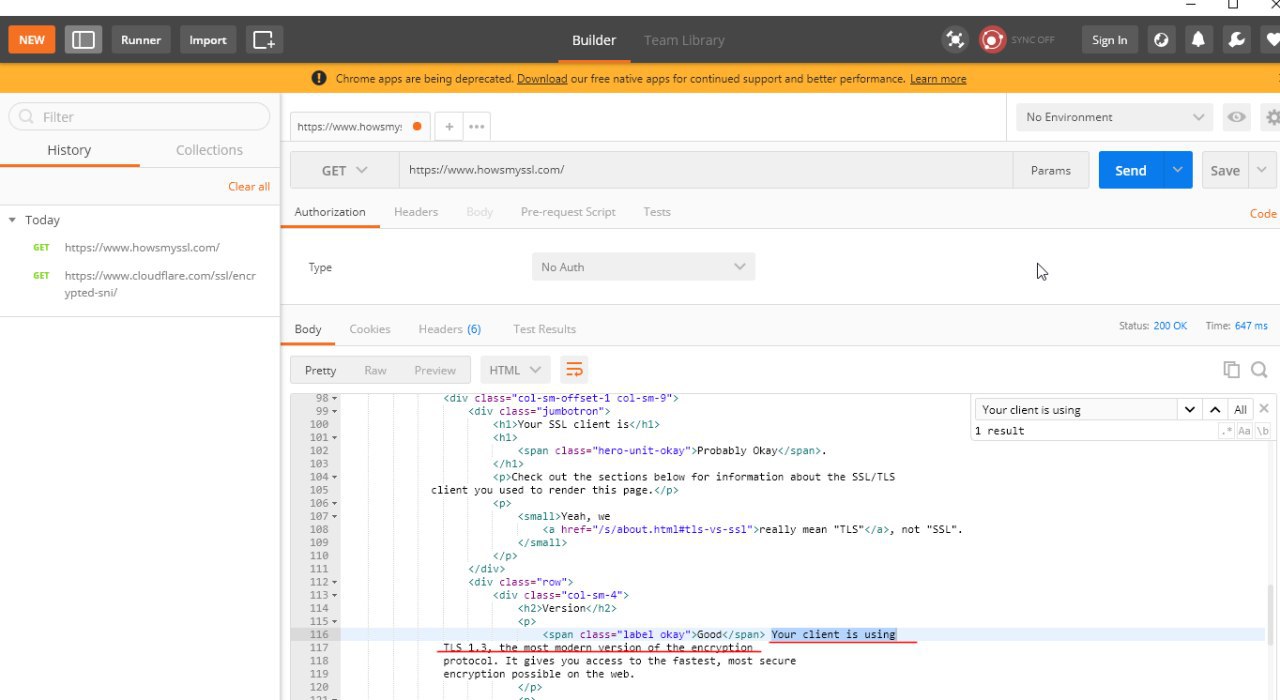Click the Save button
The image size is (1280, 700).
coord(1225,170)
